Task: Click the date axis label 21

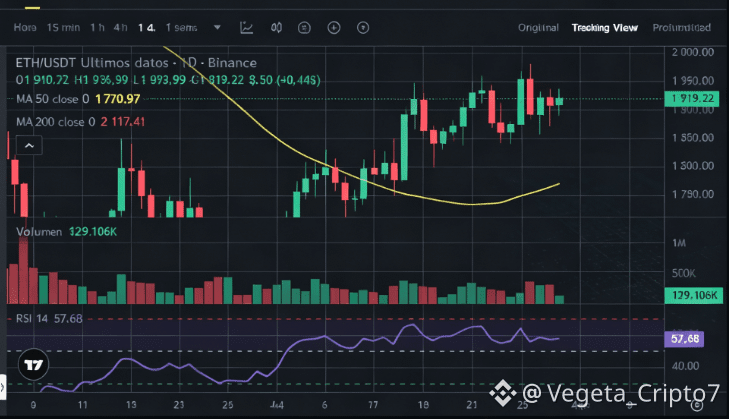Action: pyautogui.click(x=472, y=405)
